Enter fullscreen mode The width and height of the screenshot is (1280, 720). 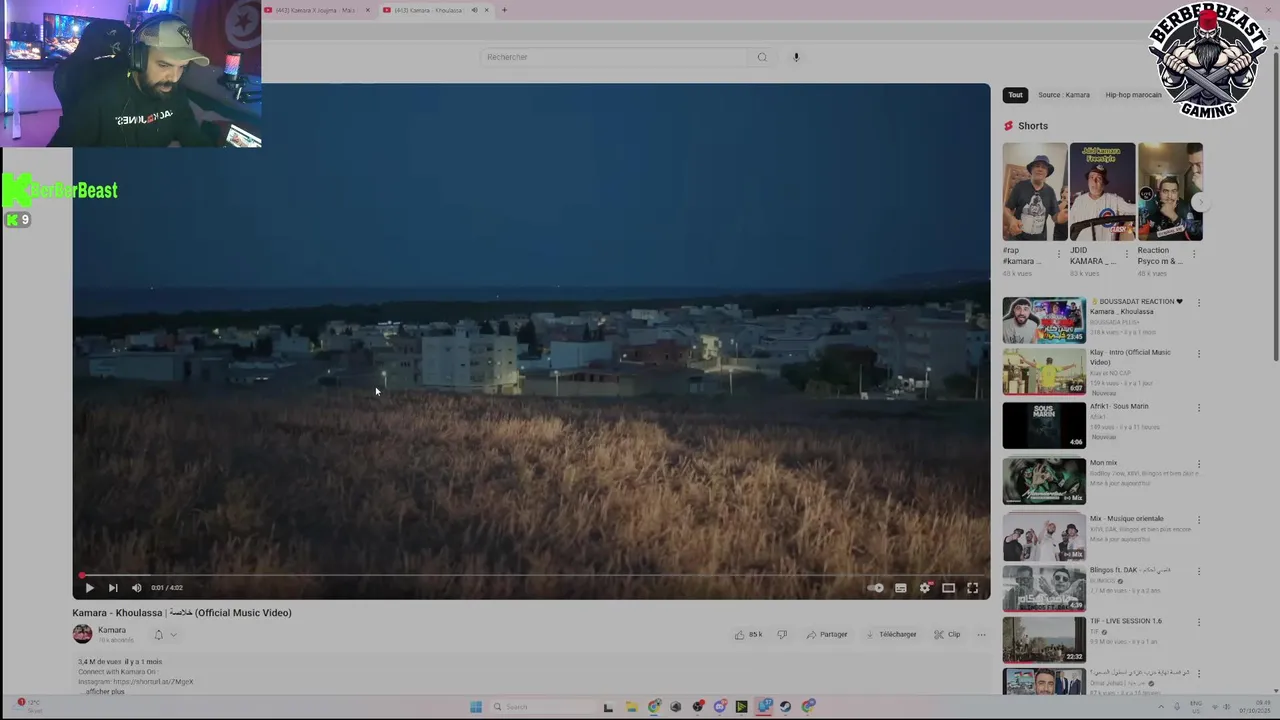pos(972,588)
